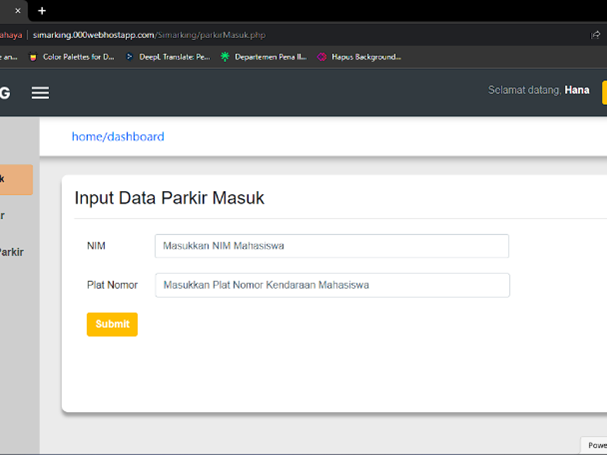Select the second sidebar menu item
Viewport: 607px width, 455px height.
click(10, 215)
